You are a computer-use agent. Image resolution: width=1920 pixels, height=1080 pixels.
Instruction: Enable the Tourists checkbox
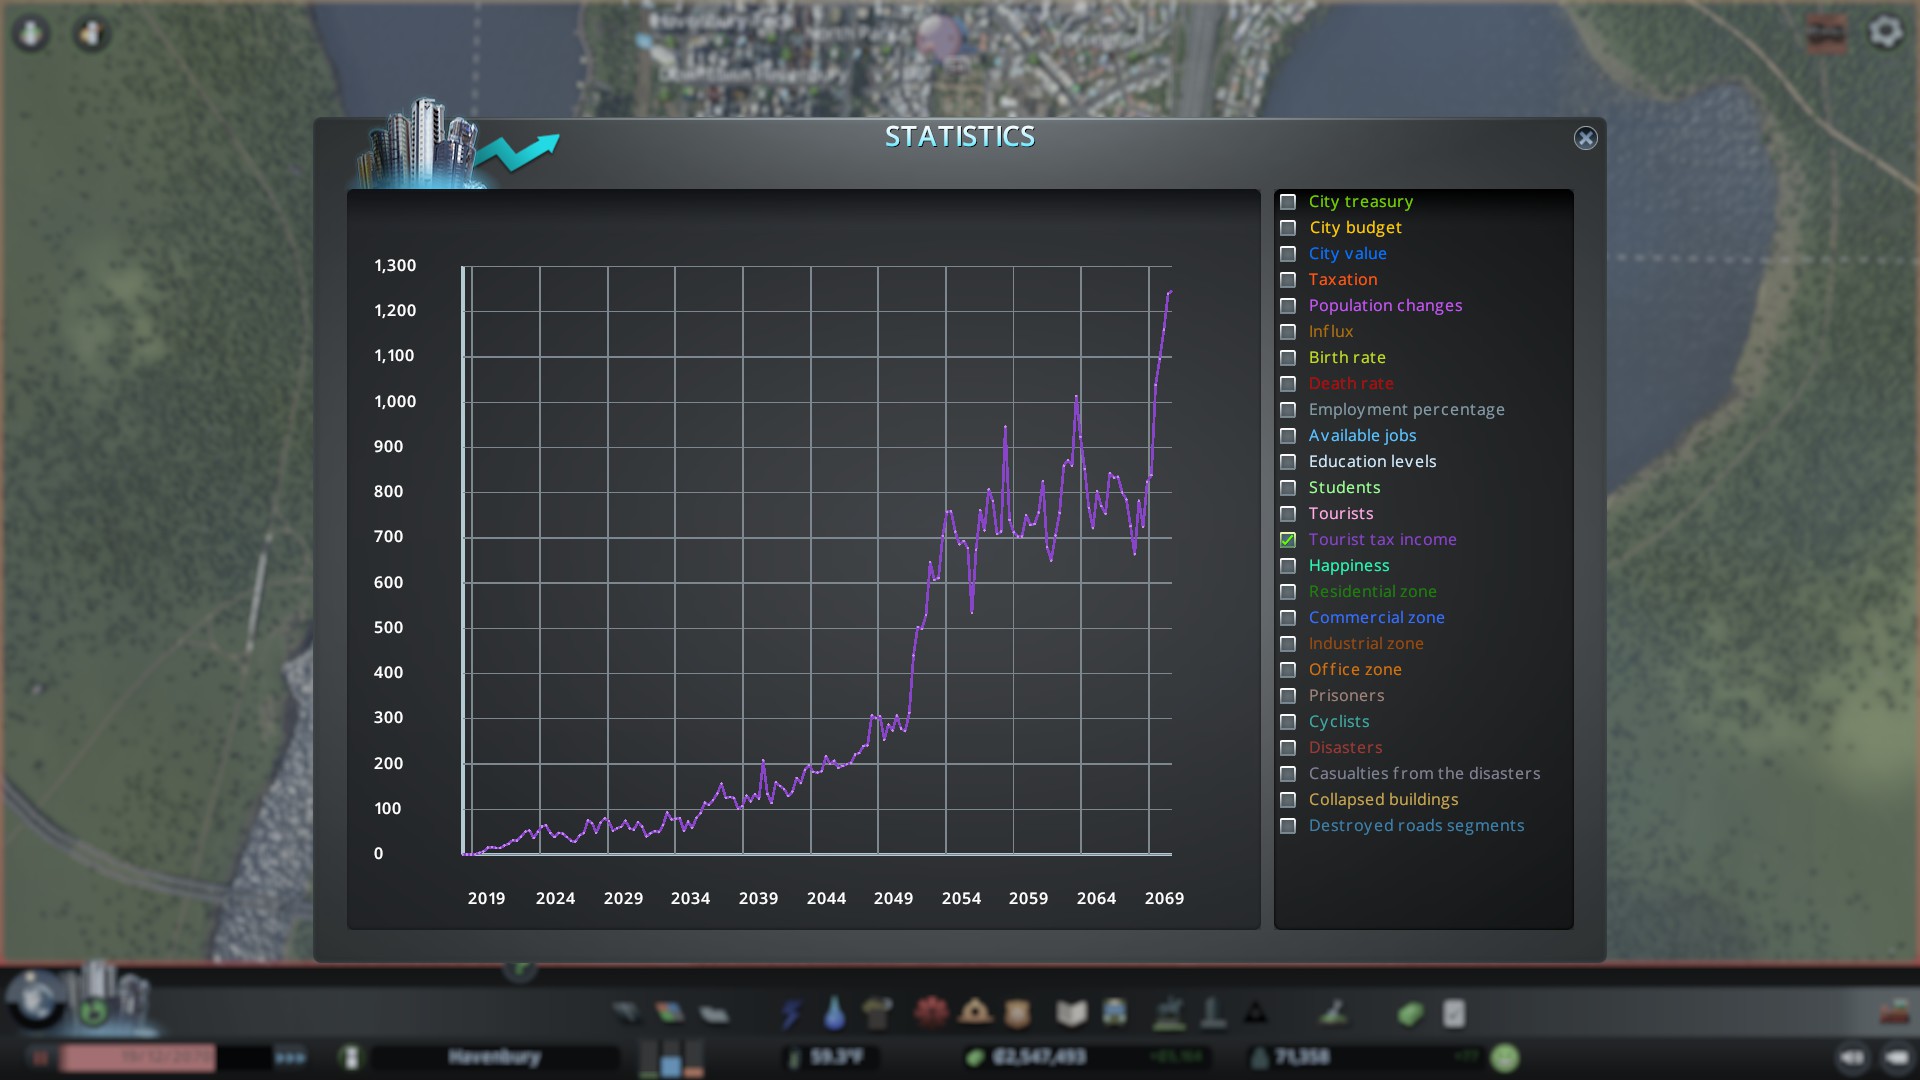[x=1288, y=514]
